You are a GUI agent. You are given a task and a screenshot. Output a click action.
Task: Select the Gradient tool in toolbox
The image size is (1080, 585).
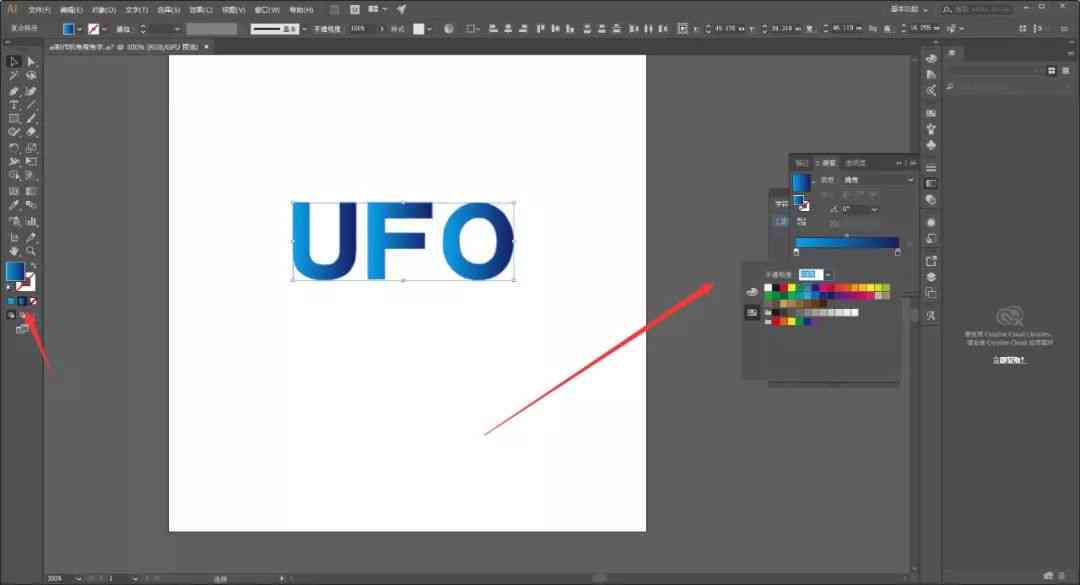click(x=31, y=191)
